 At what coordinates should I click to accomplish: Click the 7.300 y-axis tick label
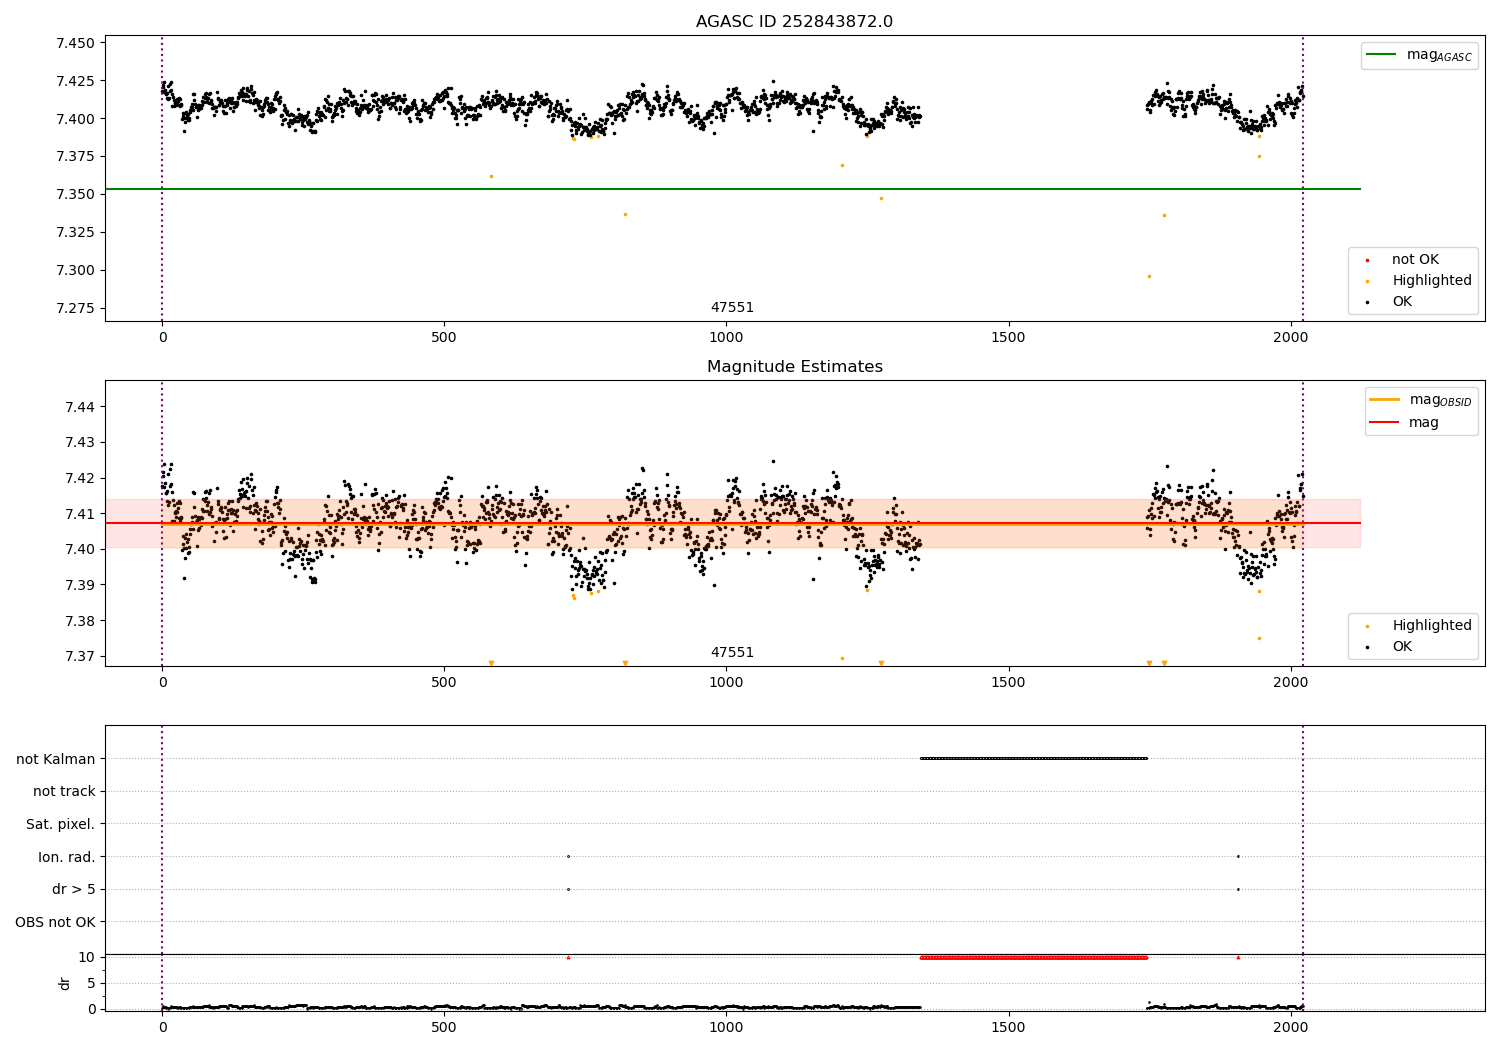pos(75,271)
